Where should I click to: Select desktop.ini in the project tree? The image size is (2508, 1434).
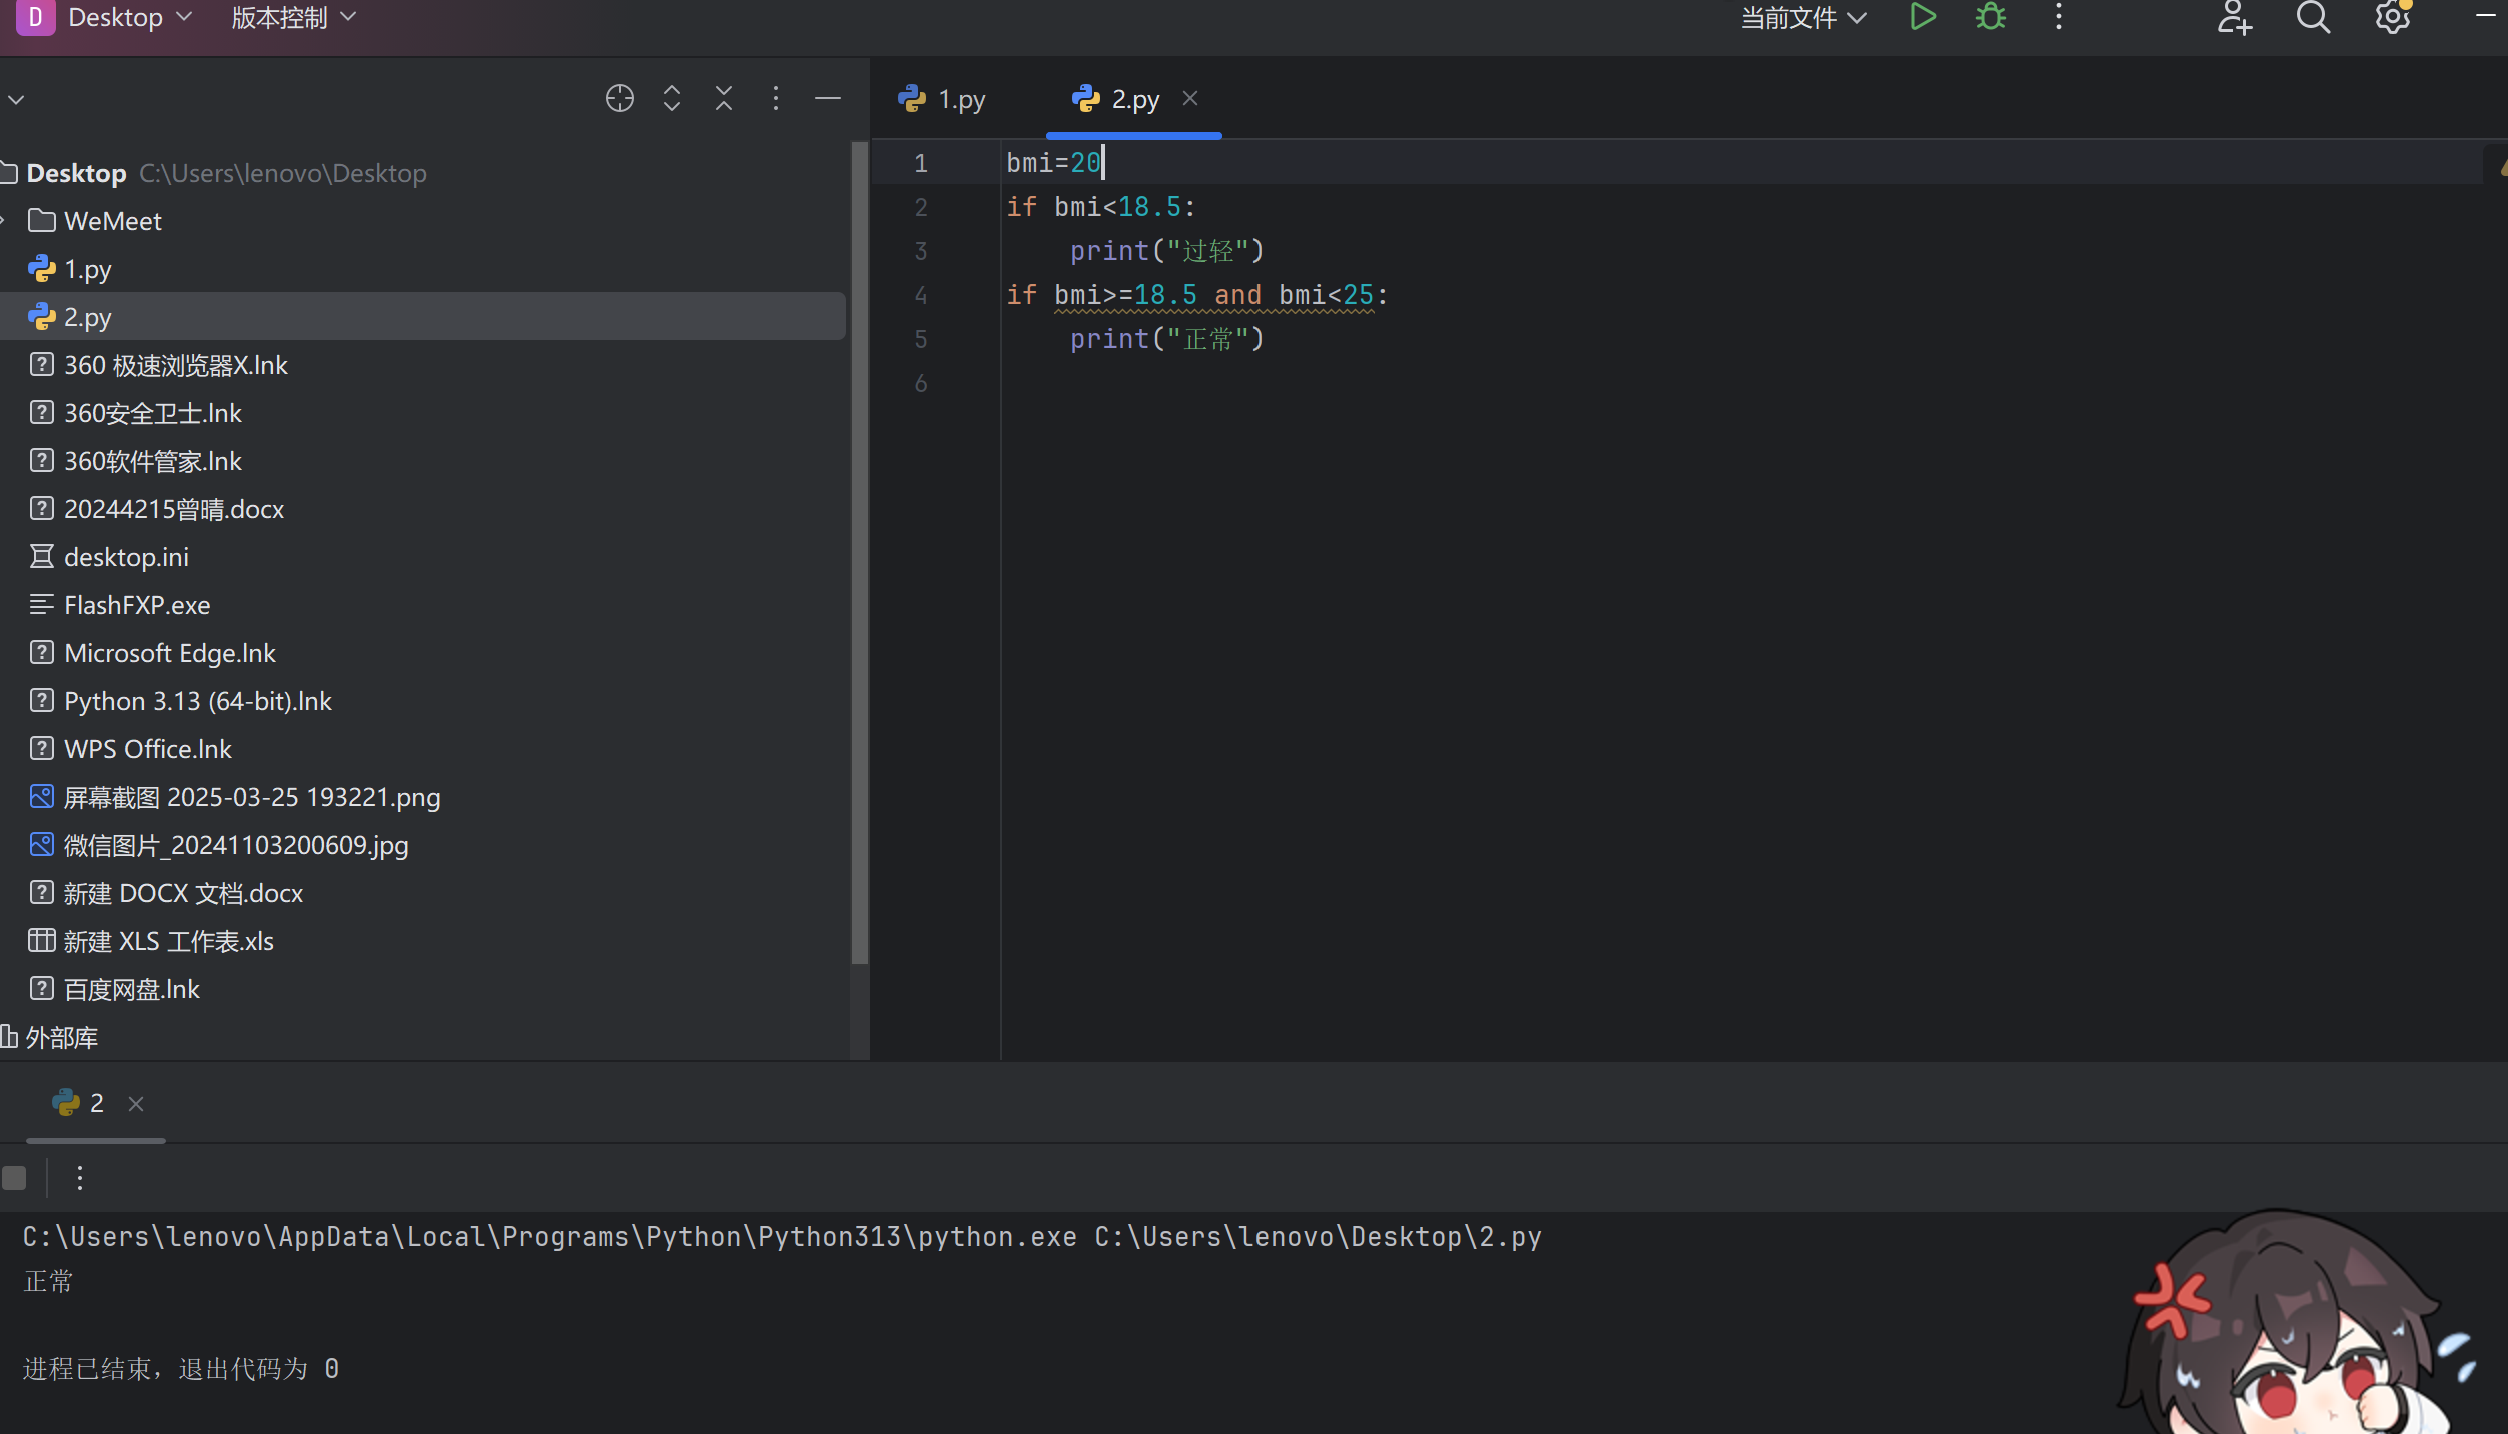(126, 557)
